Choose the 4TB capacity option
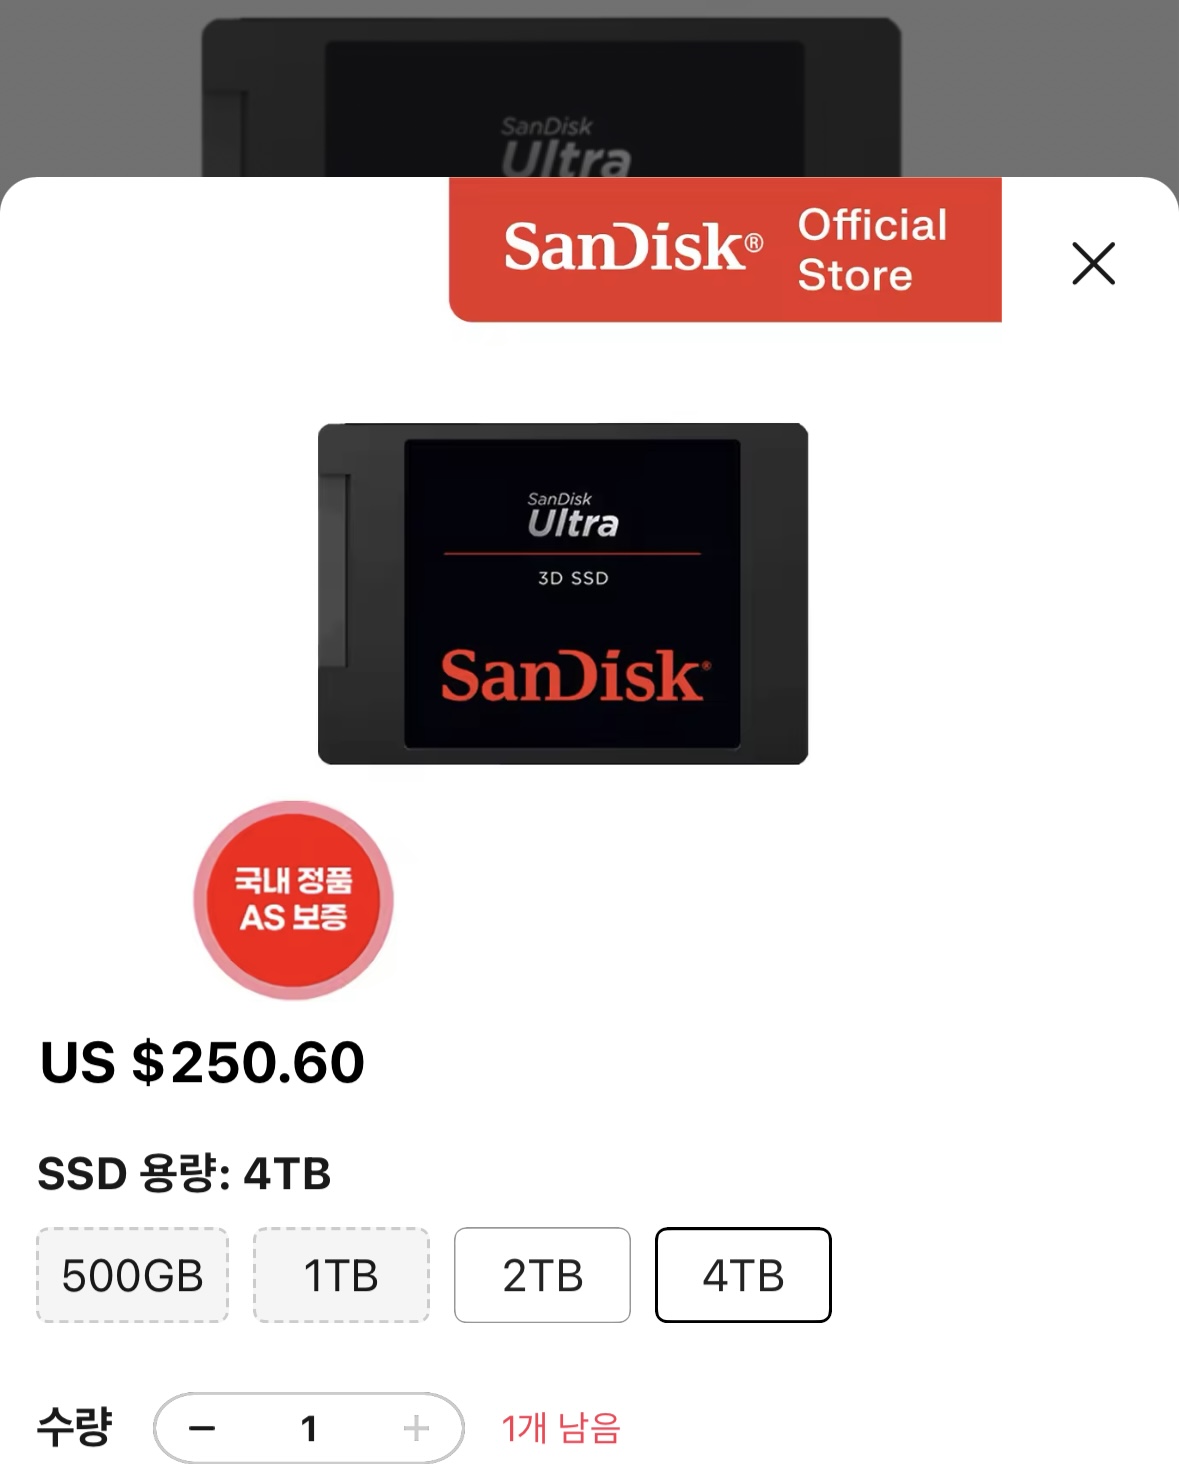 click(x=743, y=1275)
